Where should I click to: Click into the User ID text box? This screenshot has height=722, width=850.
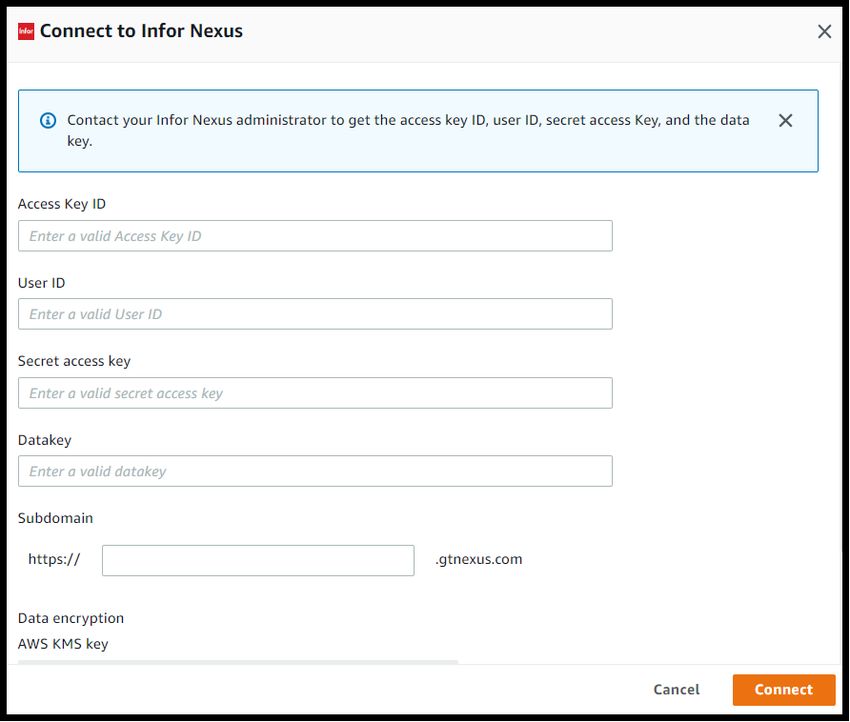coord(315,314)
